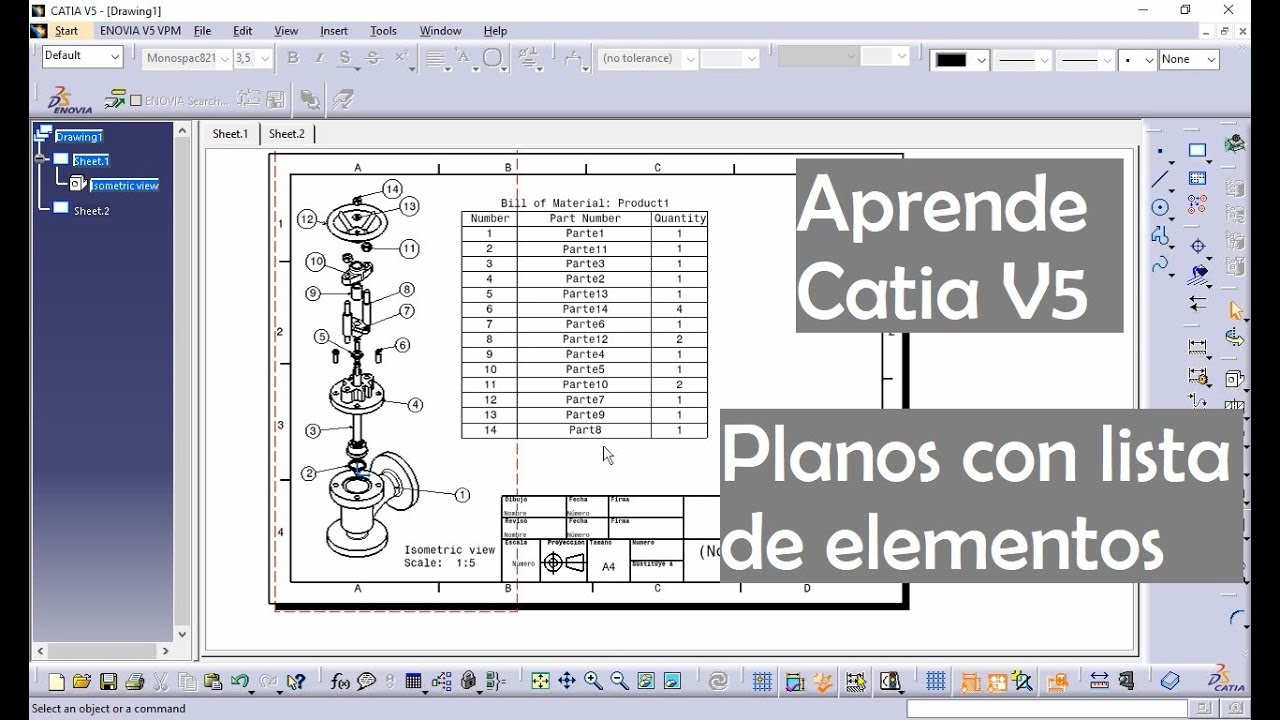The image size is (1280, 720).
Task: Open the Help menu
Action: point(495,31)
